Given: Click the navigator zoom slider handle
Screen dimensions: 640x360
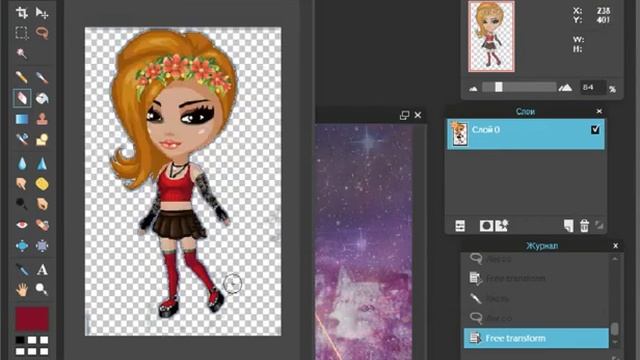Looking at the screenshot, I should [x=498, y=87].
